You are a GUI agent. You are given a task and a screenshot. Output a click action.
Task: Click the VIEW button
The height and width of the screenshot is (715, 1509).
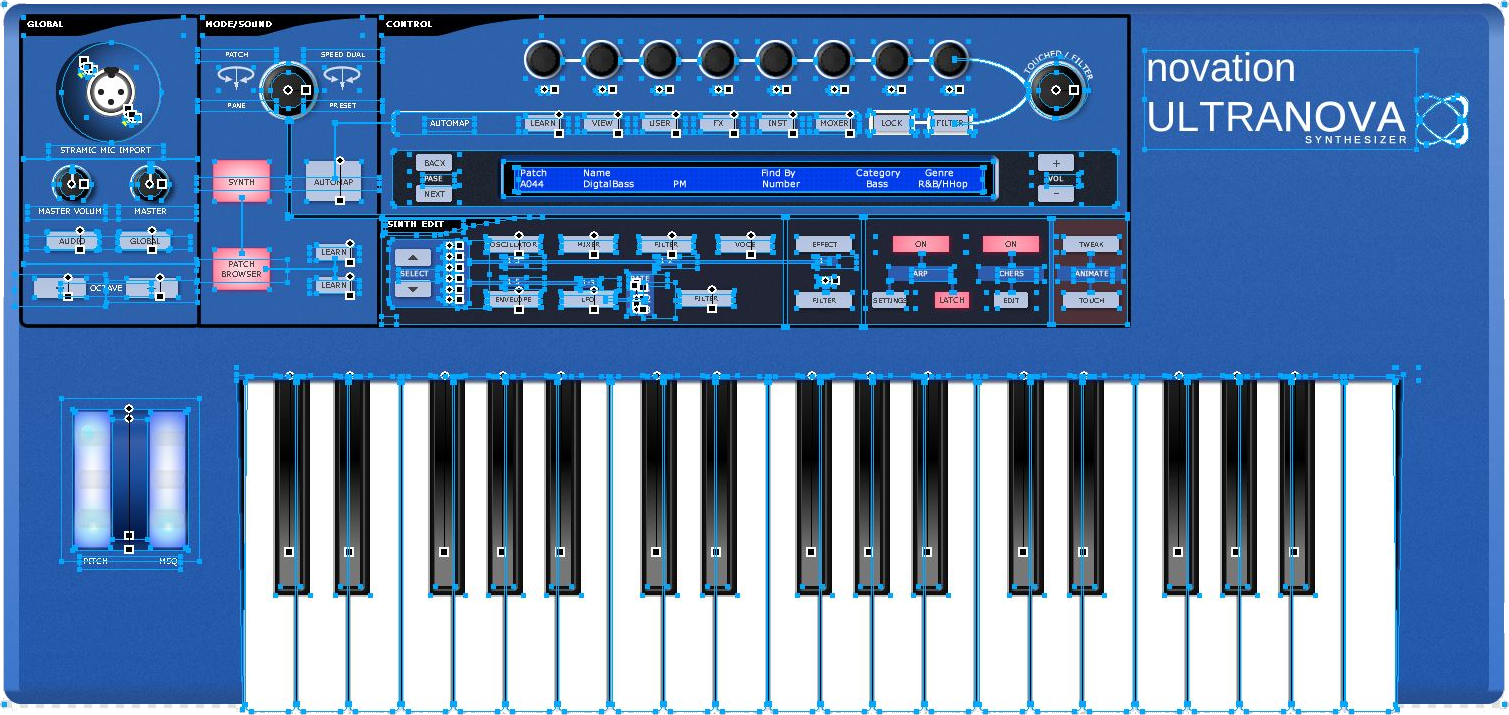tap(601, 123)
